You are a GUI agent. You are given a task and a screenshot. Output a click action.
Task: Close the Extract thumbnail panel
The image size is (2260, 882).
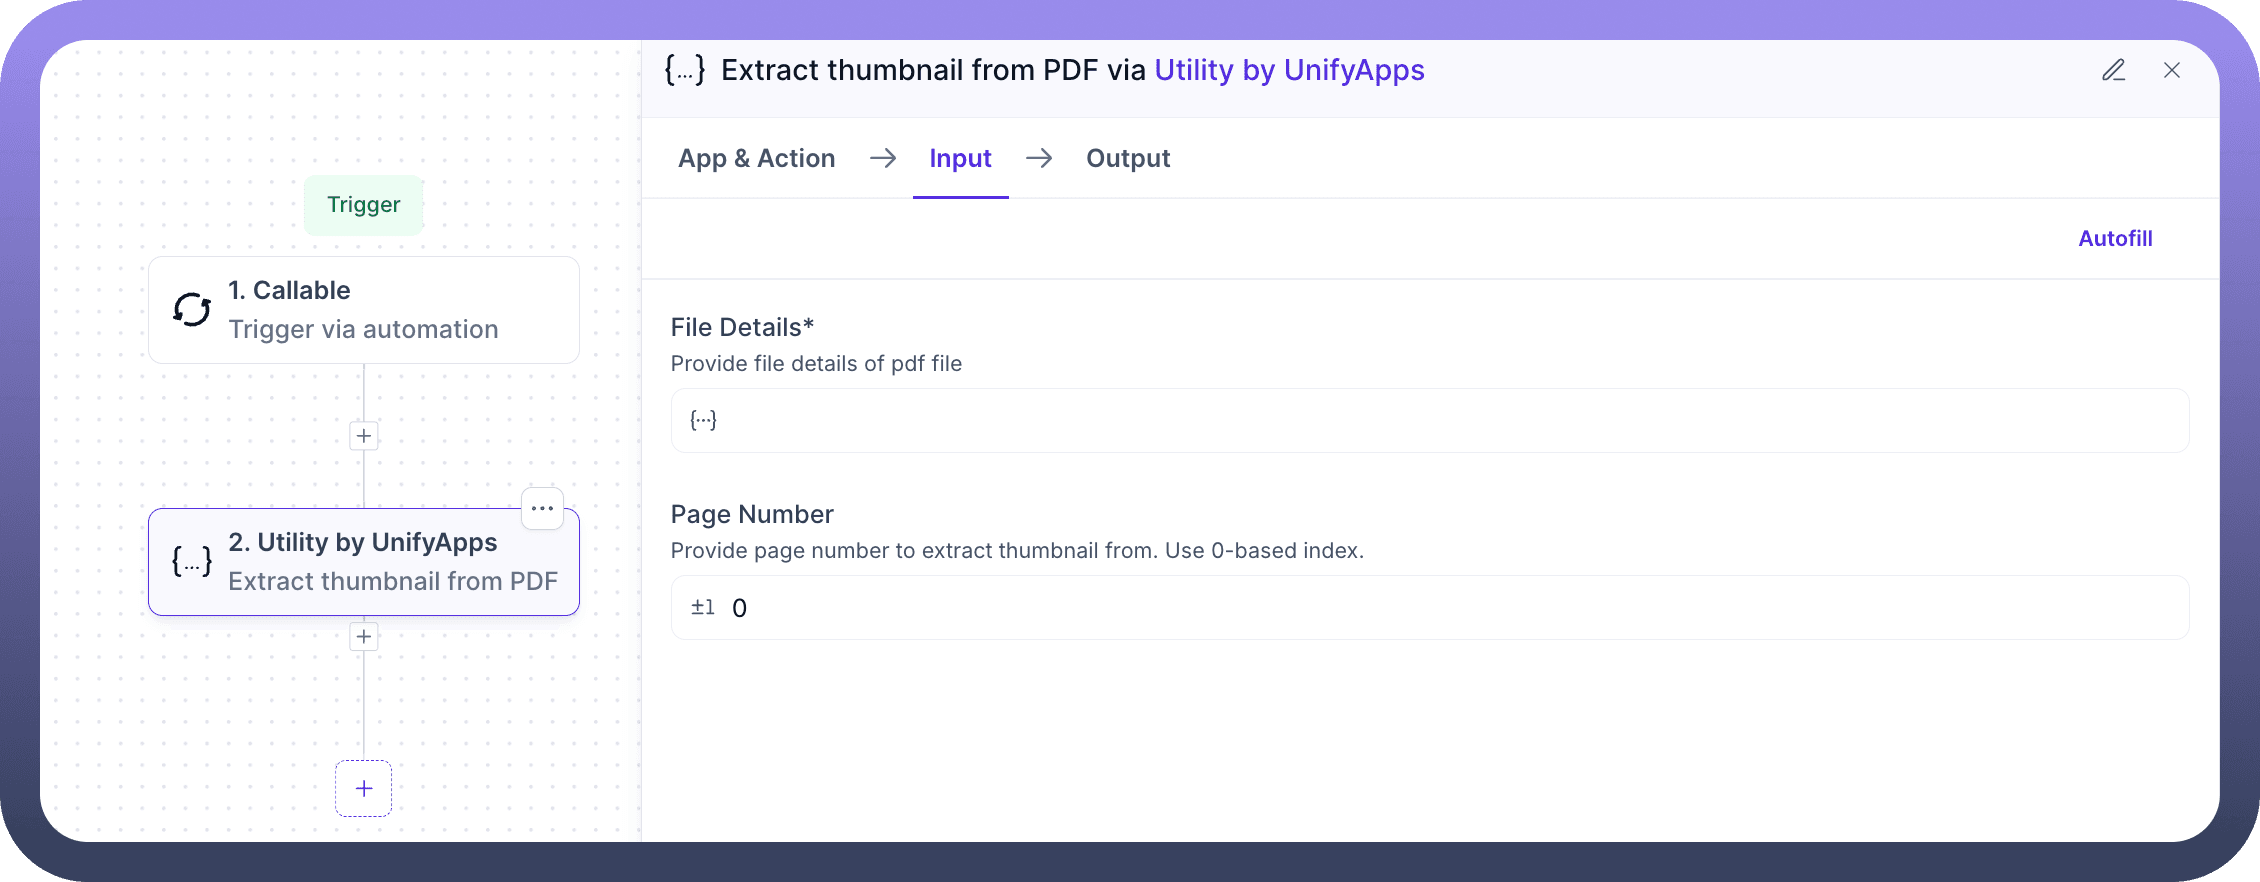click(x=2172, y=70)
